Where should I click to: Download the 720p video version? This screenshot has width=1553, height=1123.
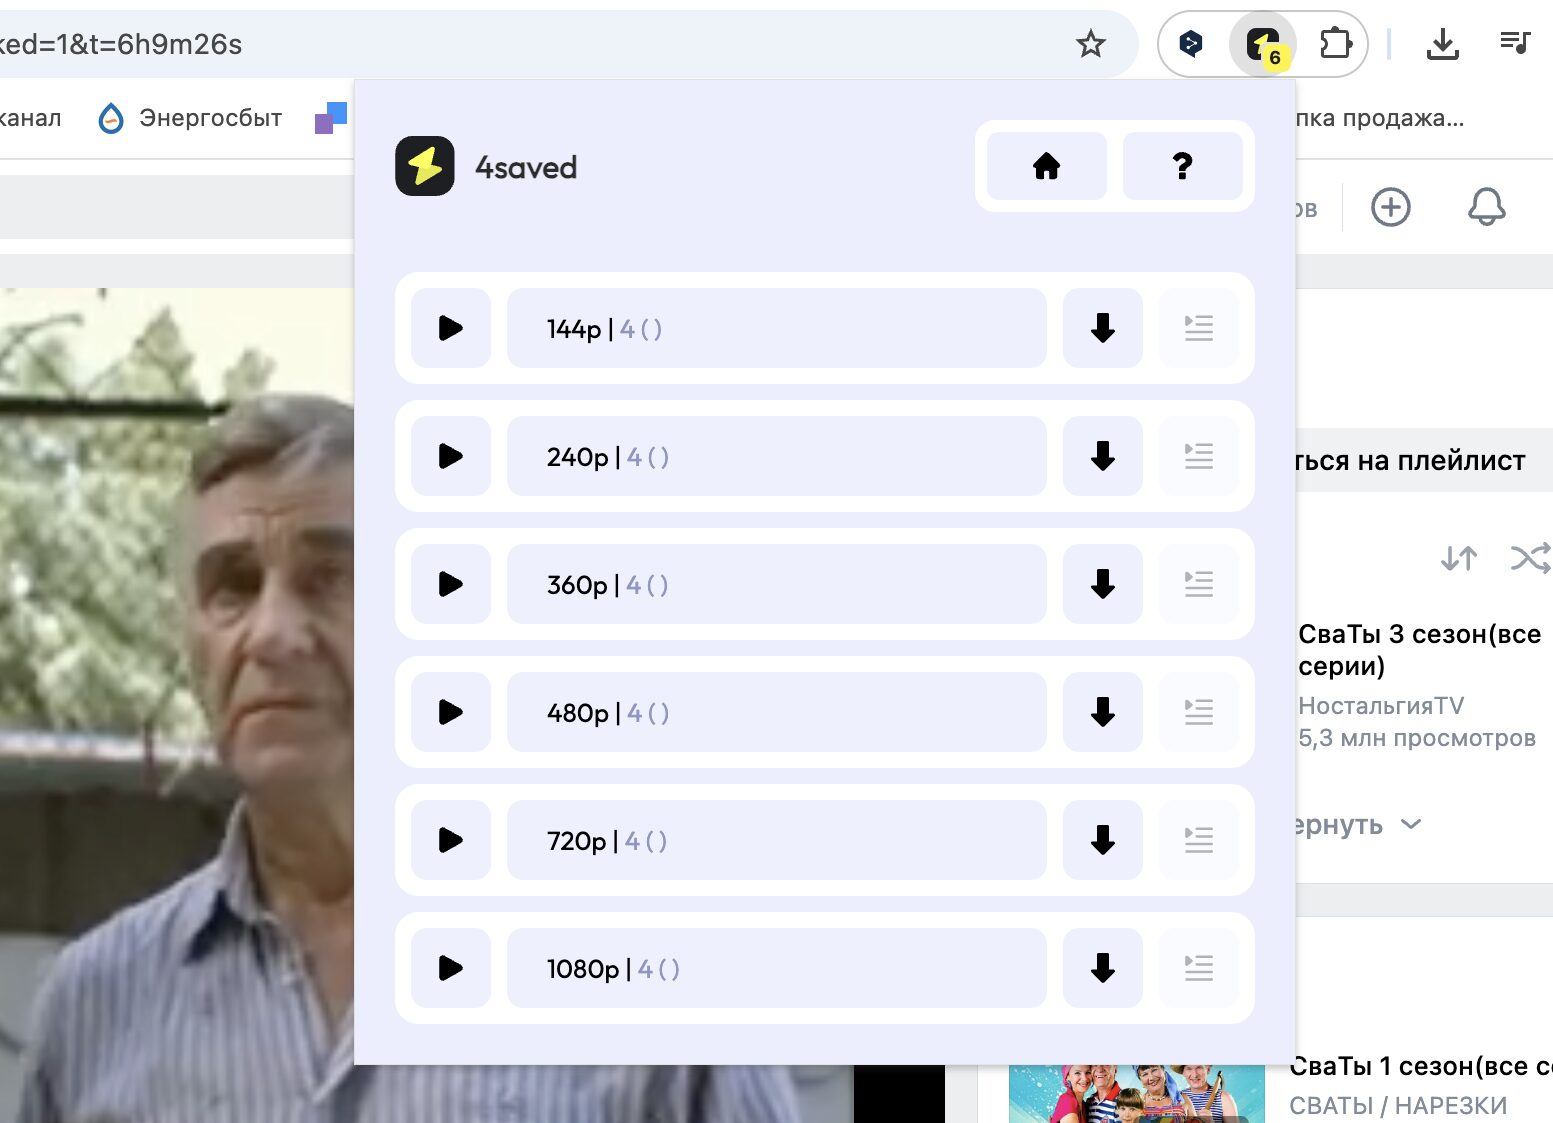click(1102, 840)
